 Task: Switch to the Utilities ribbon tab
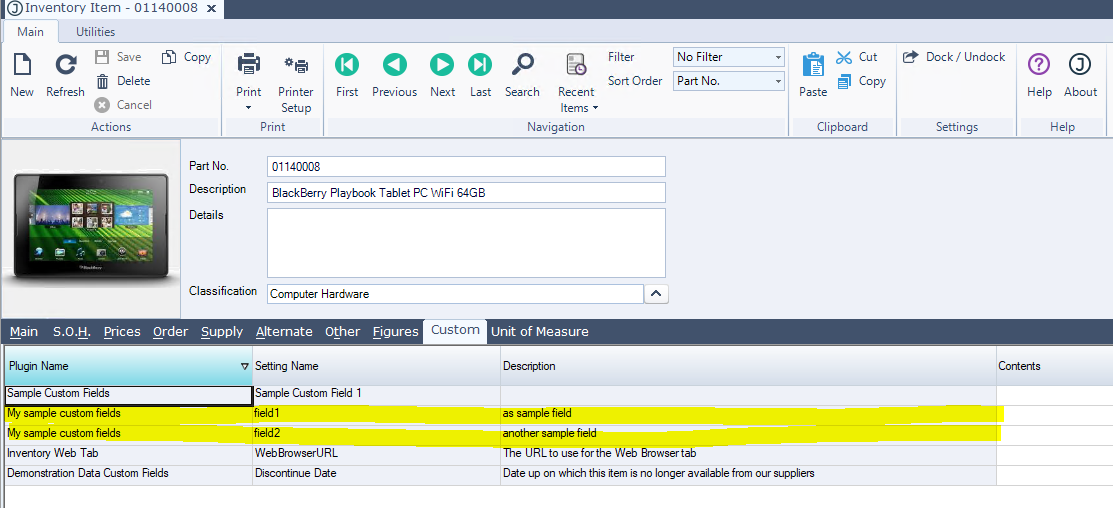96,32
